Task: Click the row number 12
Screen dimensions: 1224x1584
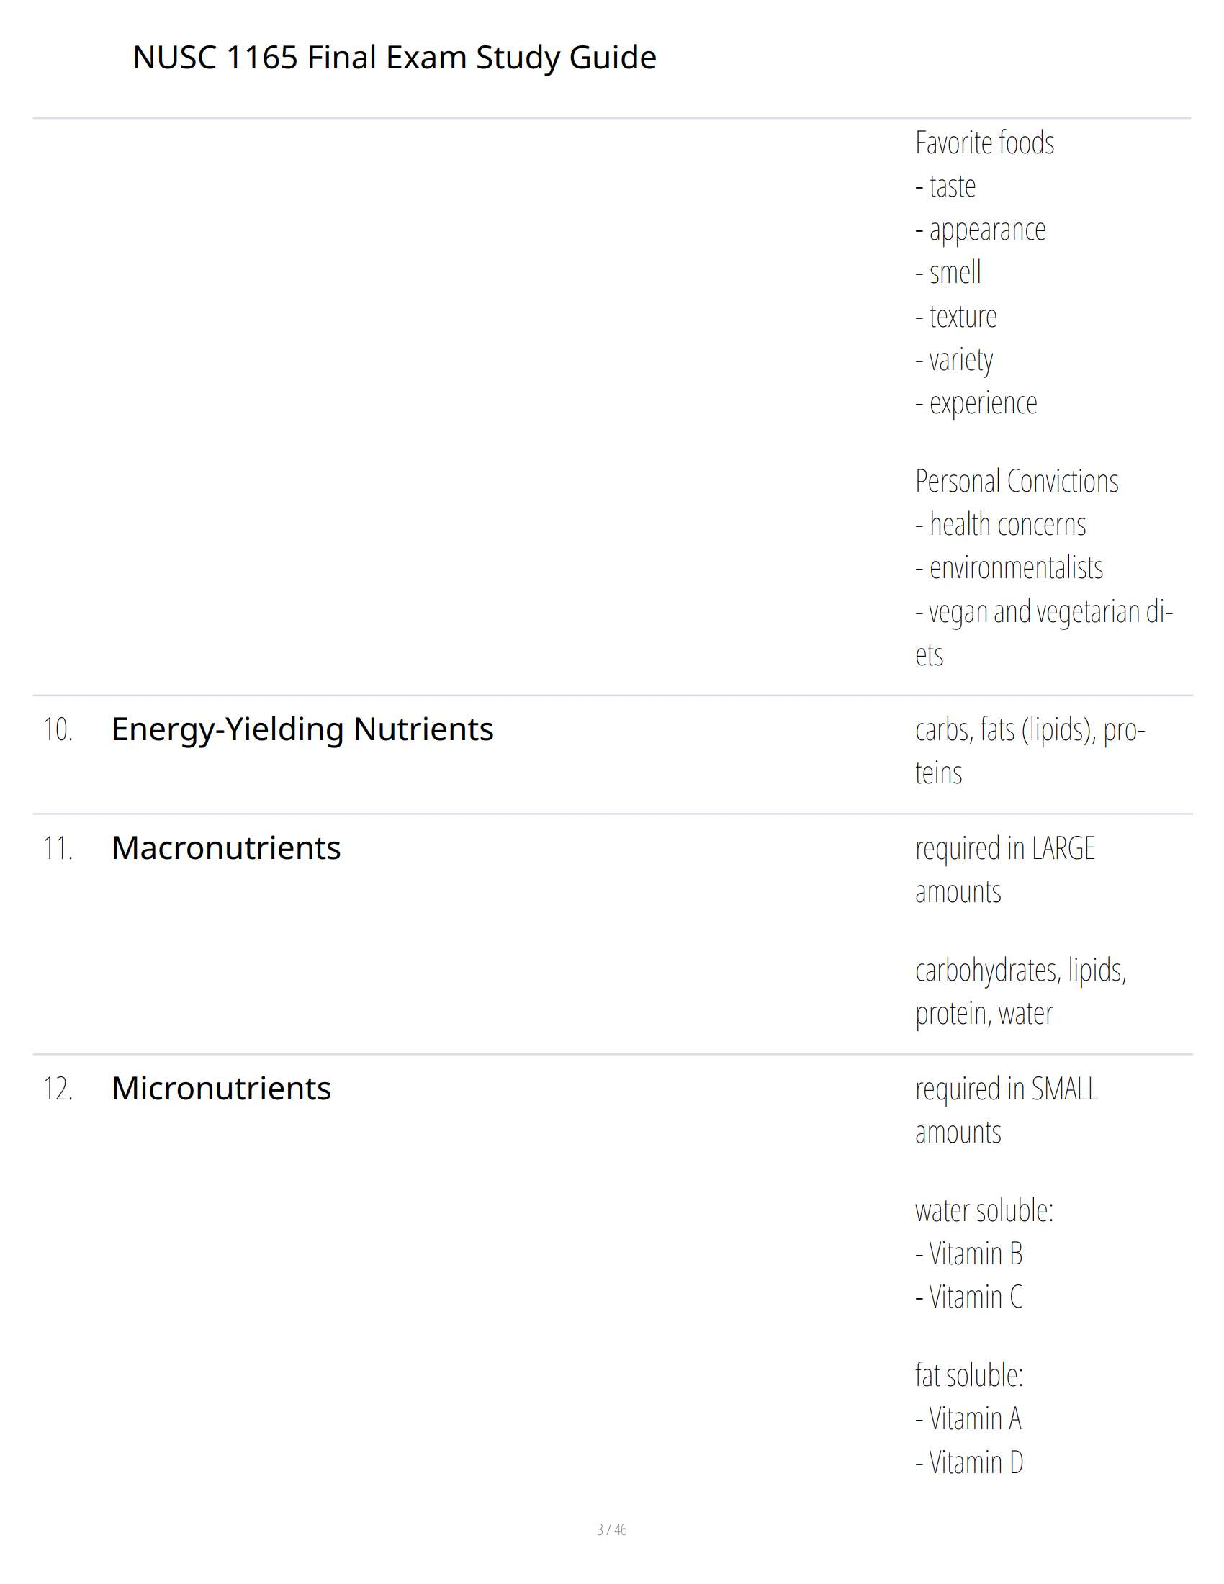Action: coord(58,1089)
